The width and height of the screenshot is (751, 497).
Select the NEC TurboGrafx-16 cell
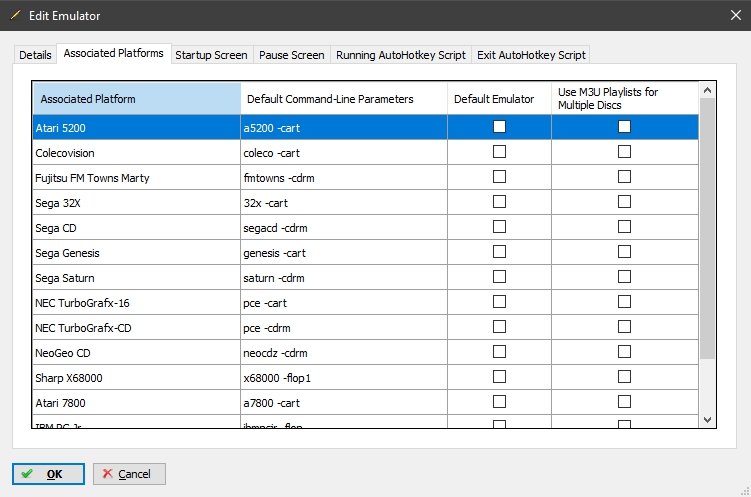pyautogui.click(x=137, y=303)
